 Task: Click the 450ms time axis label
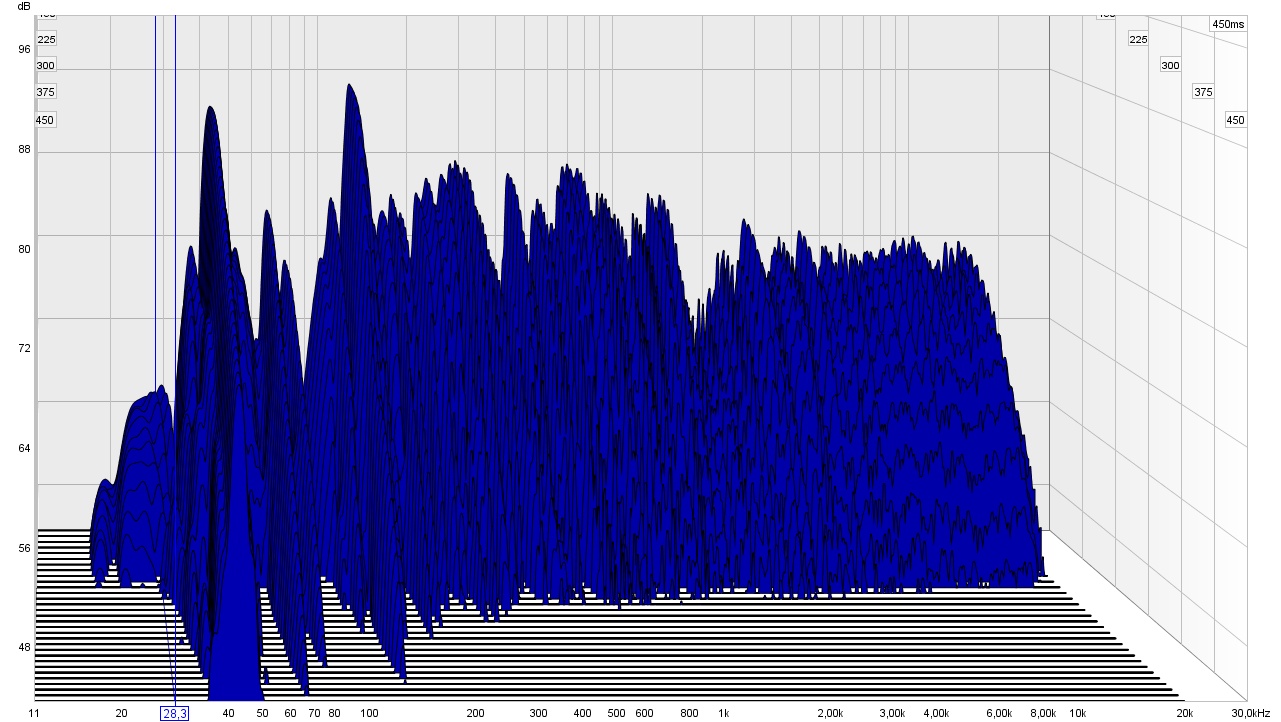(x=1228, y=24)
